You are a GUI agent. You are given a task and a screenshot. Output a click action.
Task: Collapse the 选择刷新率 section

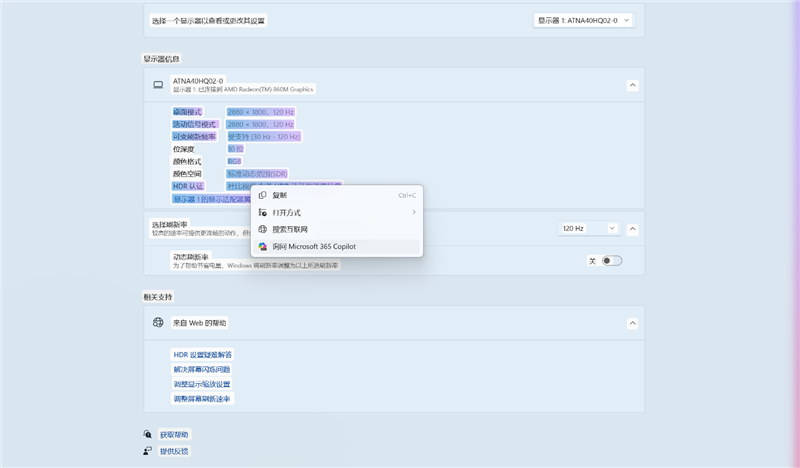coord(632,228)
